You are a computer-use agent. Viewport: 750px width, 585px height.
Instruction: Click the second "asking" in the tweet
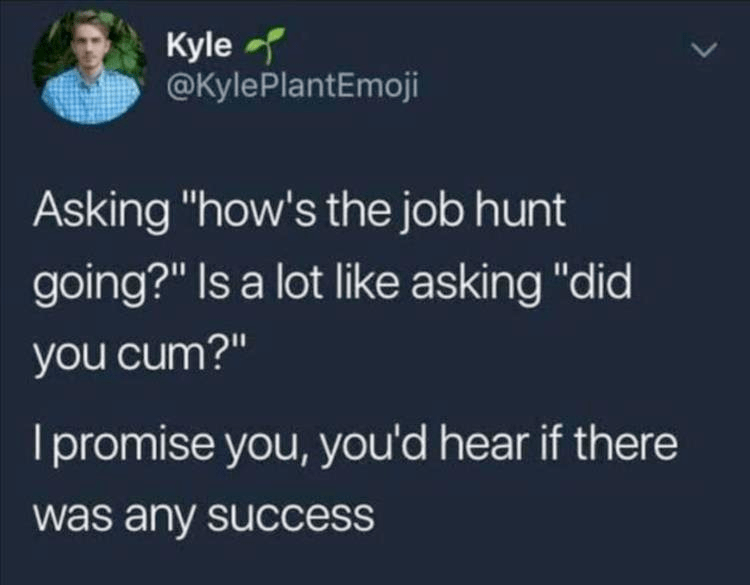pos(476,284)
